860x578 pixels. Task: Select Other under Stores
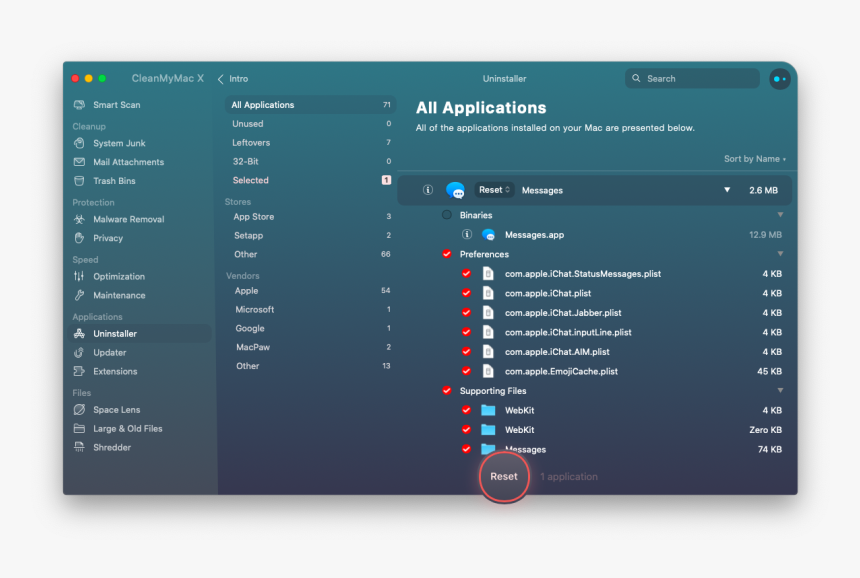(x=310, y=254)
